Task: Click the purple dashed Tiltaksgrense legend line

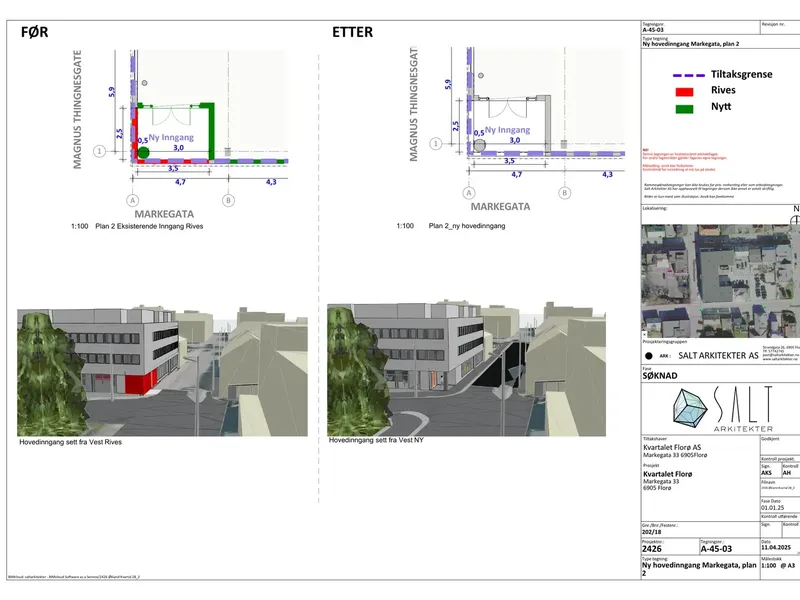Action: 689,75
